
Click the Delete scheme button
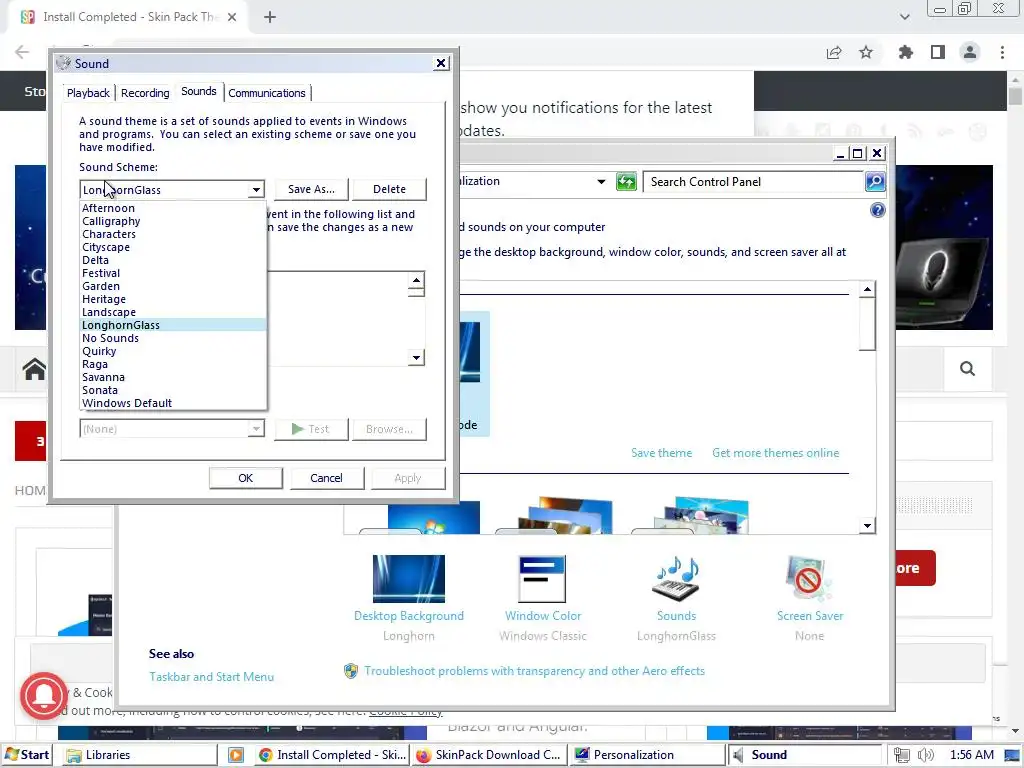[x=389, y=189]
